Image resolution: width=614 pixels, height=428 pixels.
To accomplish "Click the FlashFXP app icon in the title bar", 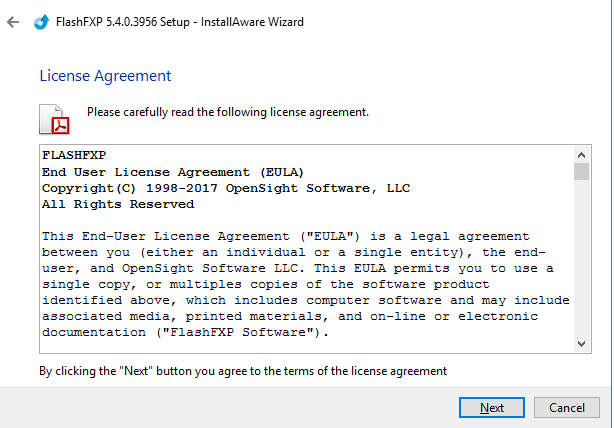I will click(42, 21).
